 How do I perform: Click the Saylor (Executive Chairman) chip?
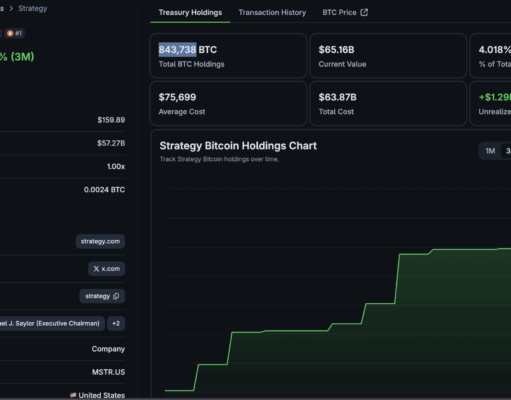(x=51, y=323)
